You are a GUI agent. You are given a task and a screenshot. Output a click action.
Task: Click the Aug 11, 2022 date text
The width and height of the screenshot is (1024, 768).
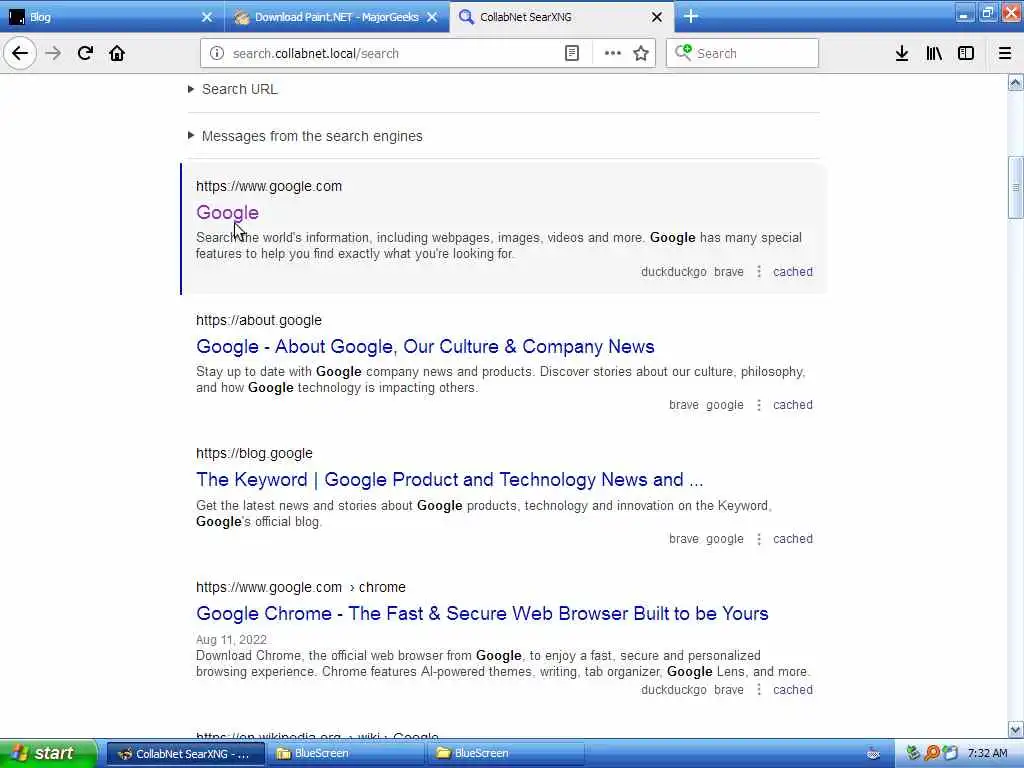231,639
